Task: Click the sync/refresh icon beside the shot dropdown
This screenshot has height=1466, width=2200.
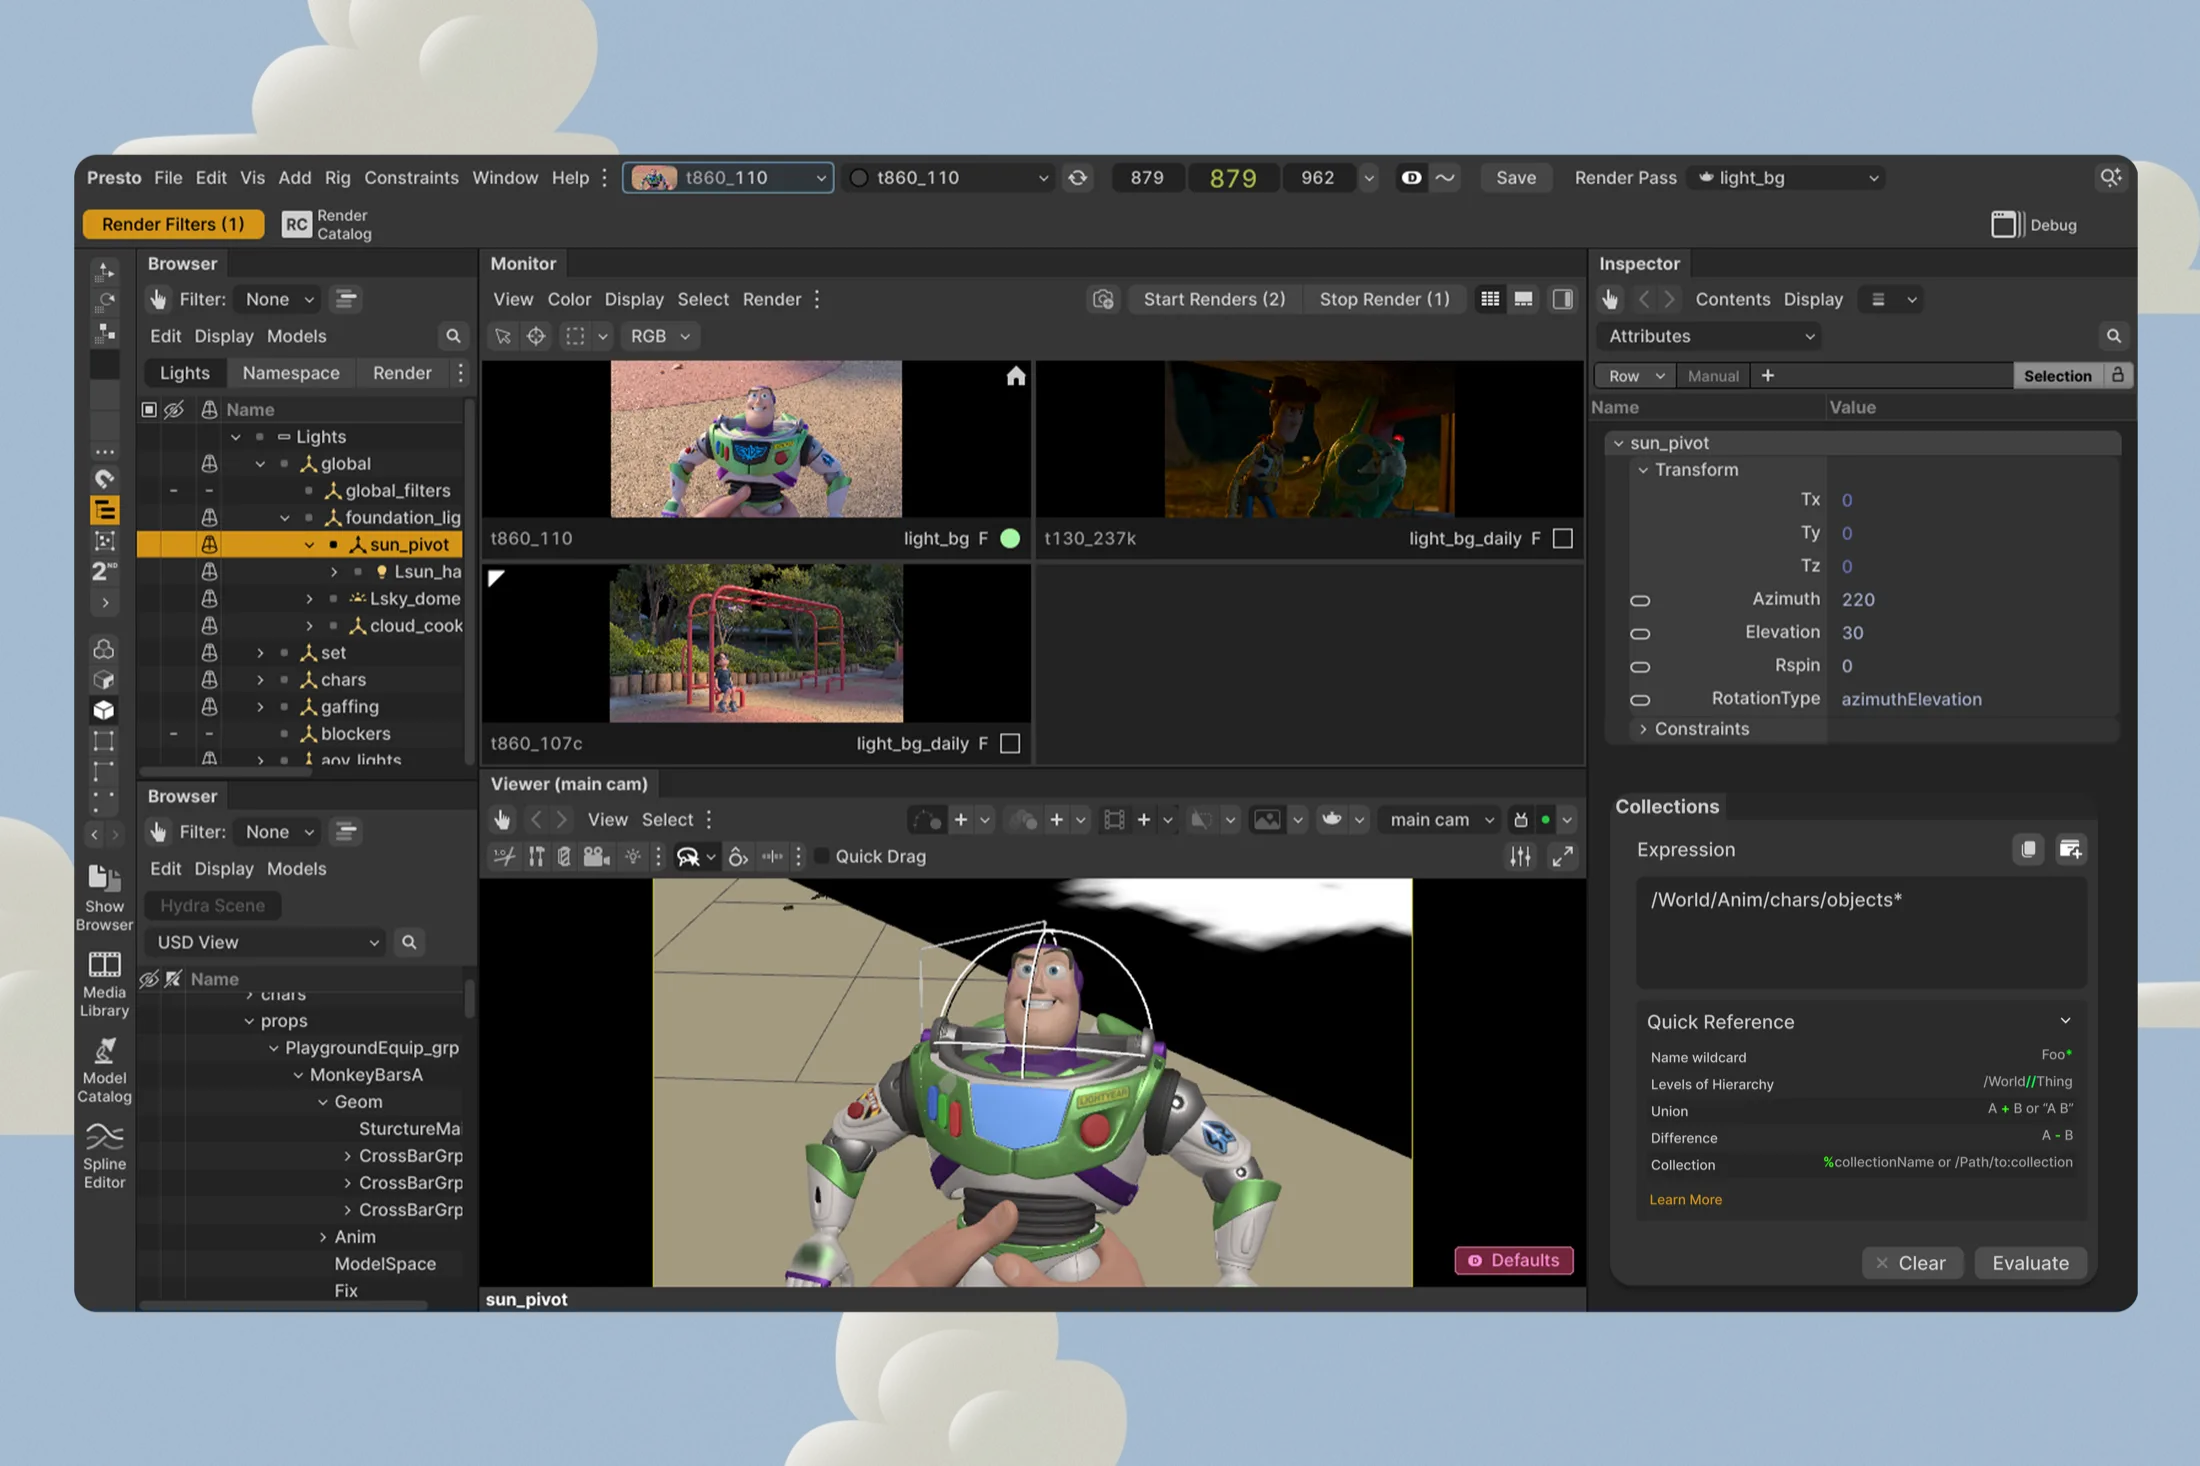Action: (x=1078, y=178)
